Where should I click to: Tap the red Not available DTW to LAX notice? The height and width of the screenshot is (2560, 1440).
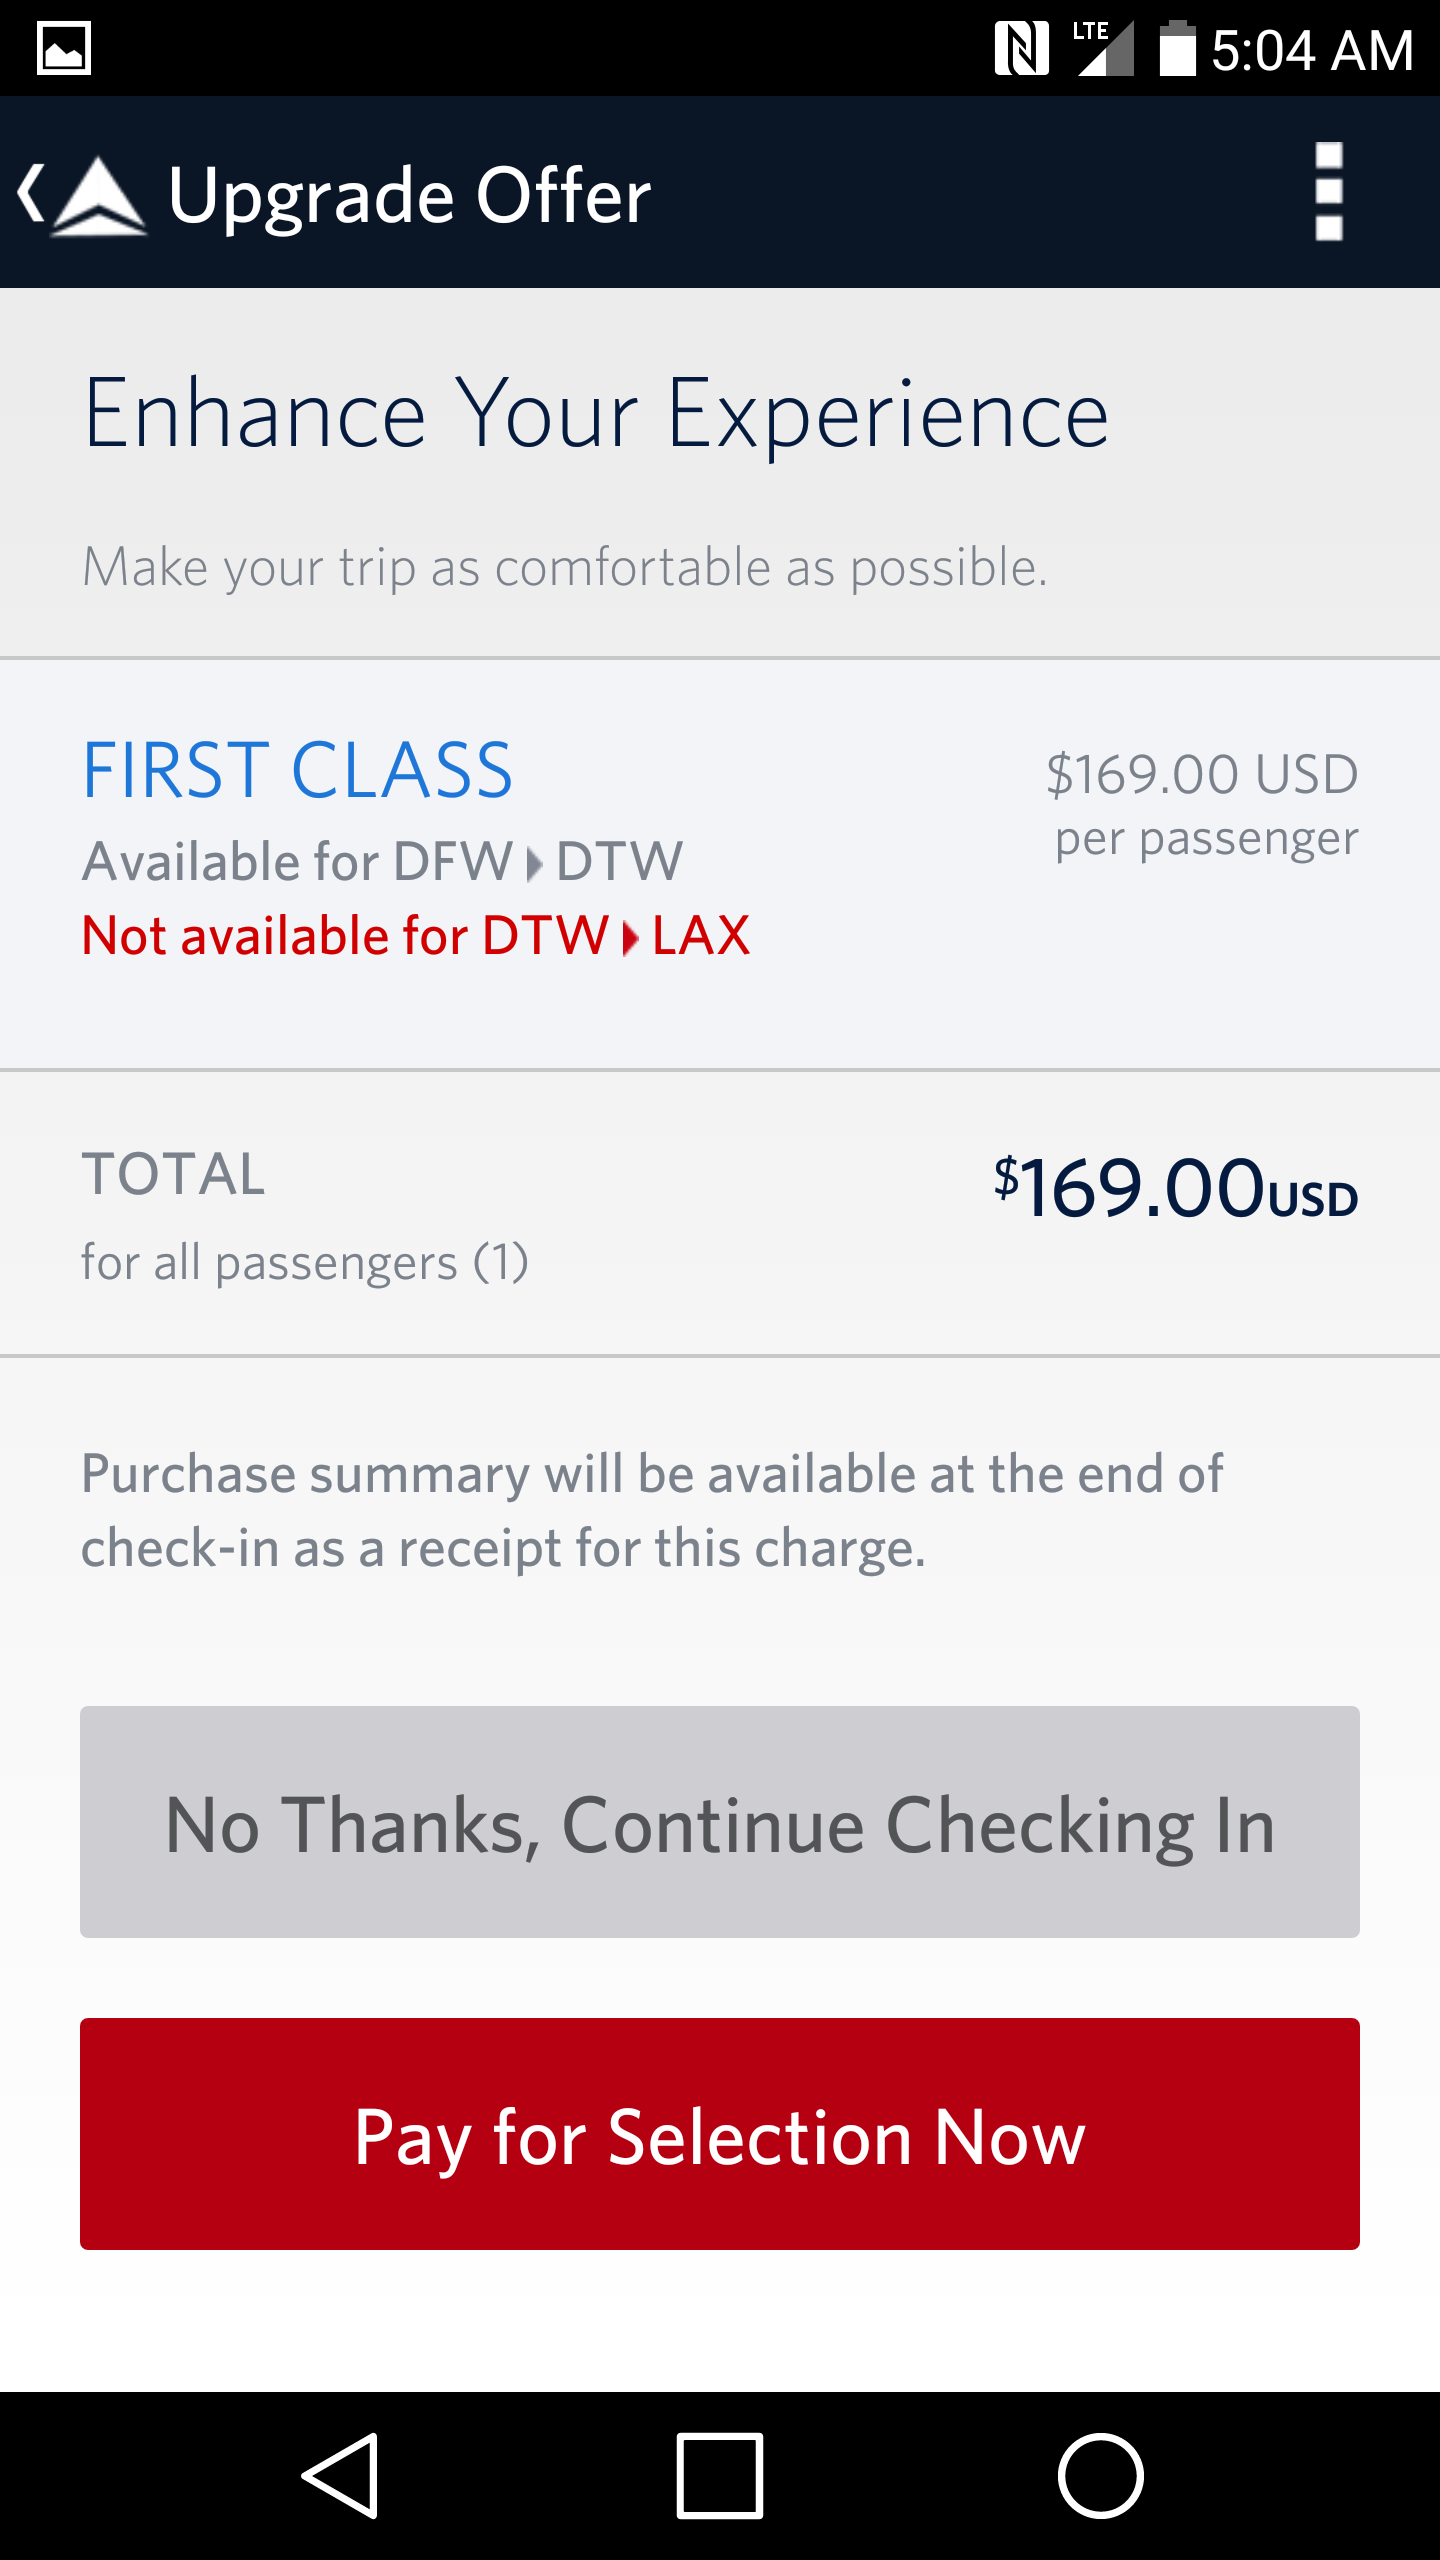point(416,936)
